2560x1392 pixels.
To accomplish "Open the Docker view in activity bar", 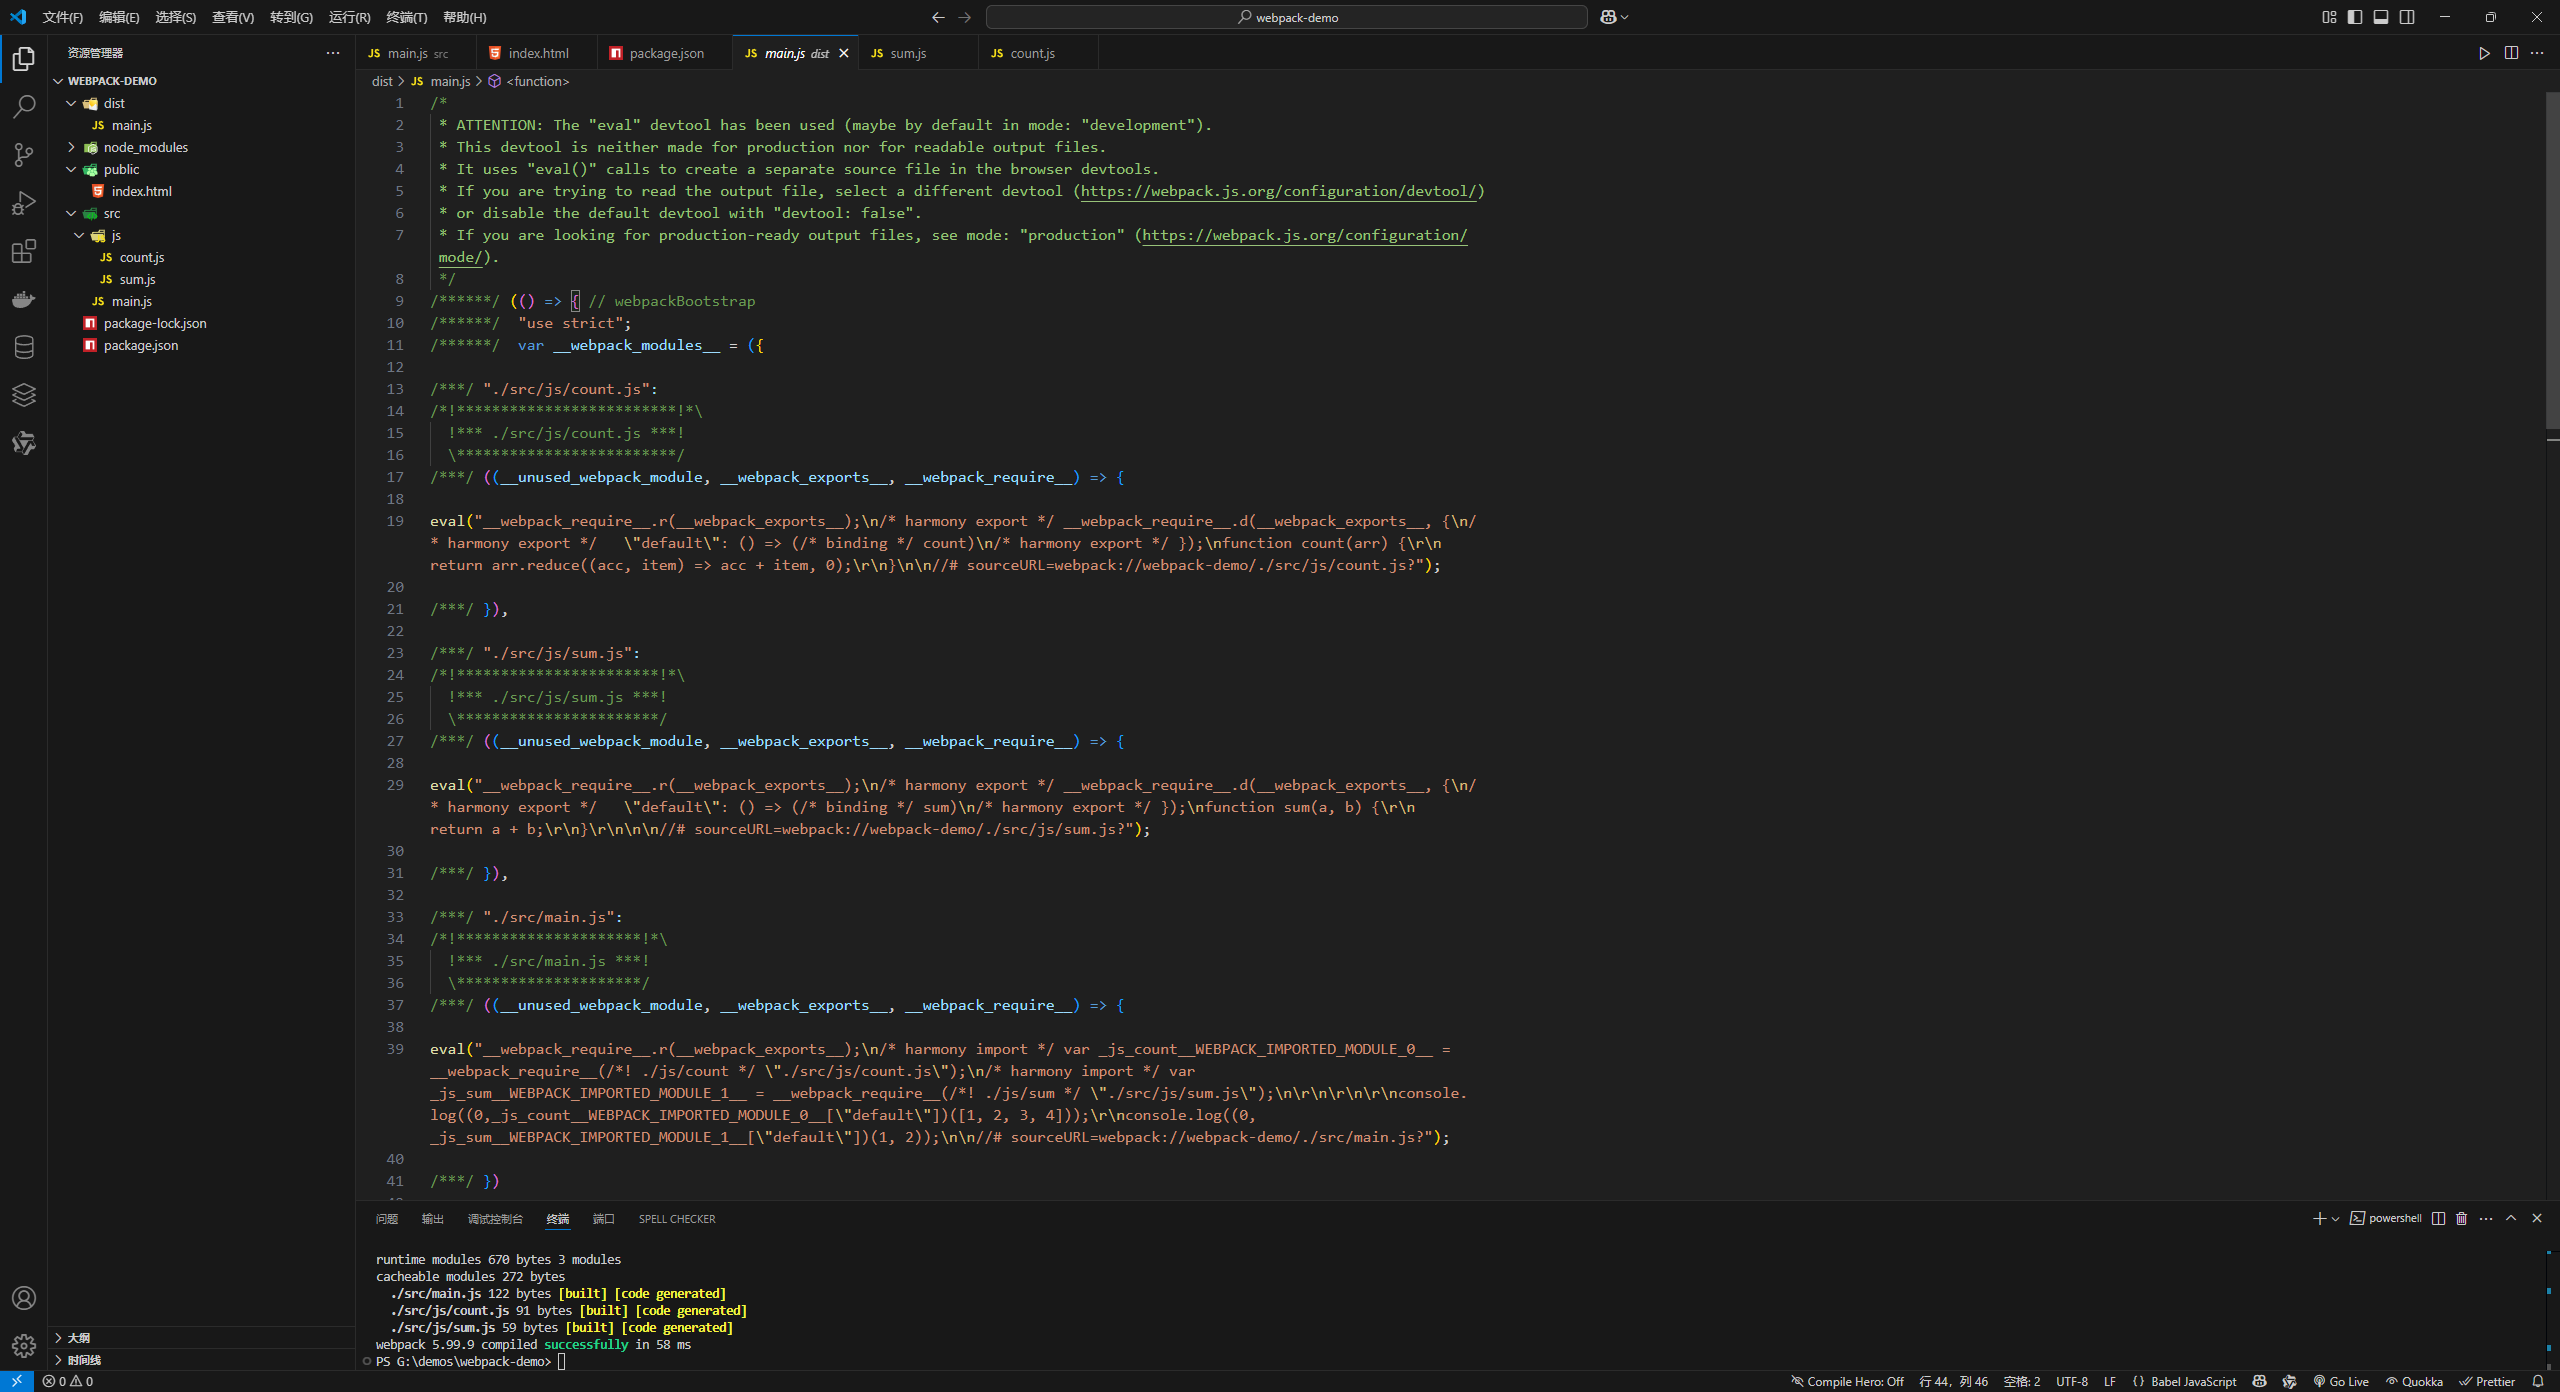I will (x=24, y=299).
